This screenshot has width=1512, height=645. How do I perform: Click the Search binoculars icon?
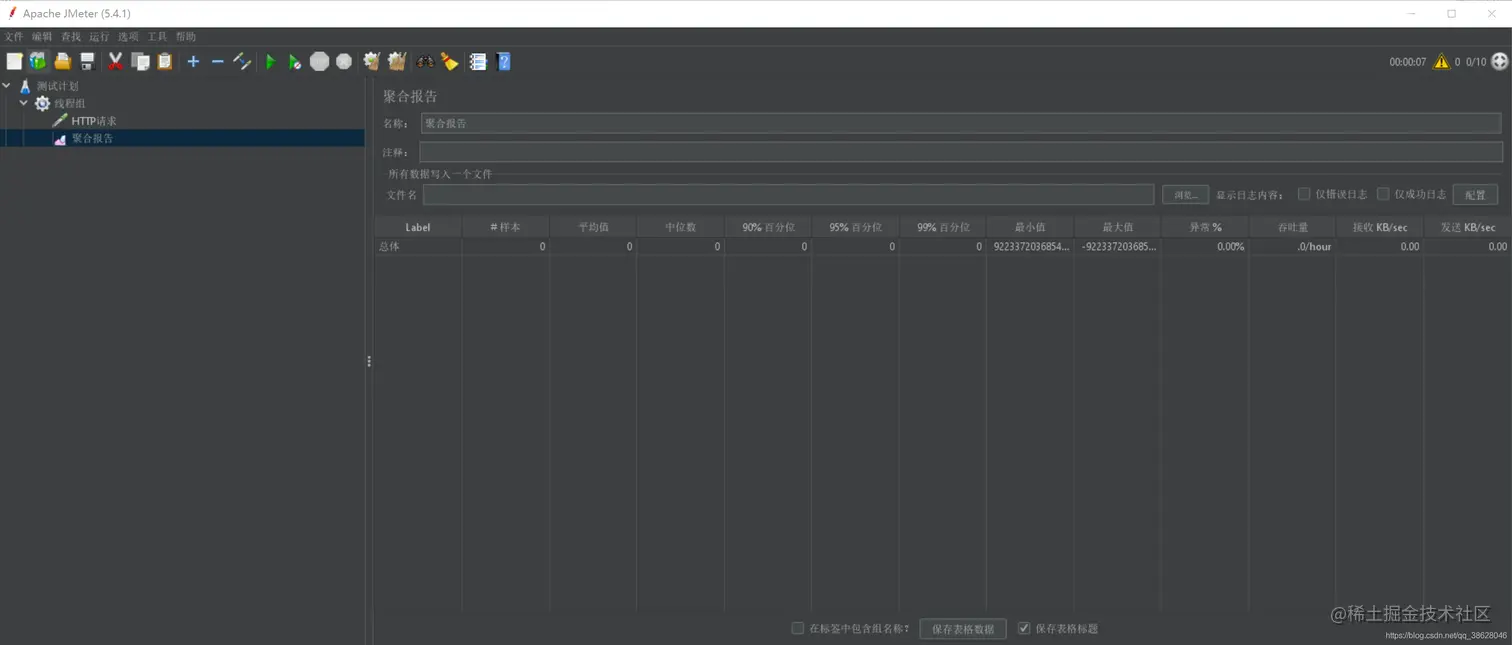(x=425, y=62)
